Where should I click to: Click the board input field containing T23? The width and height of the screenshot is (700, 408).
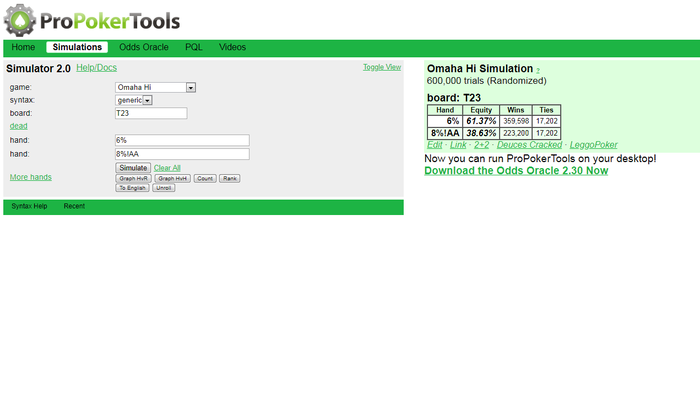151,113
